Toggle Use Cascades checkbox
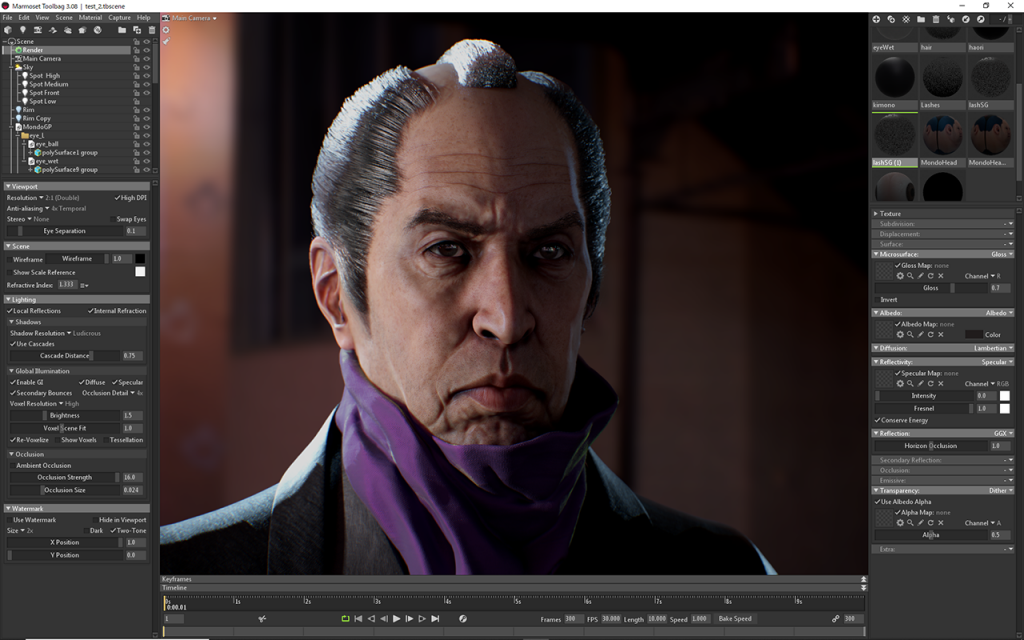 (12, 344)
